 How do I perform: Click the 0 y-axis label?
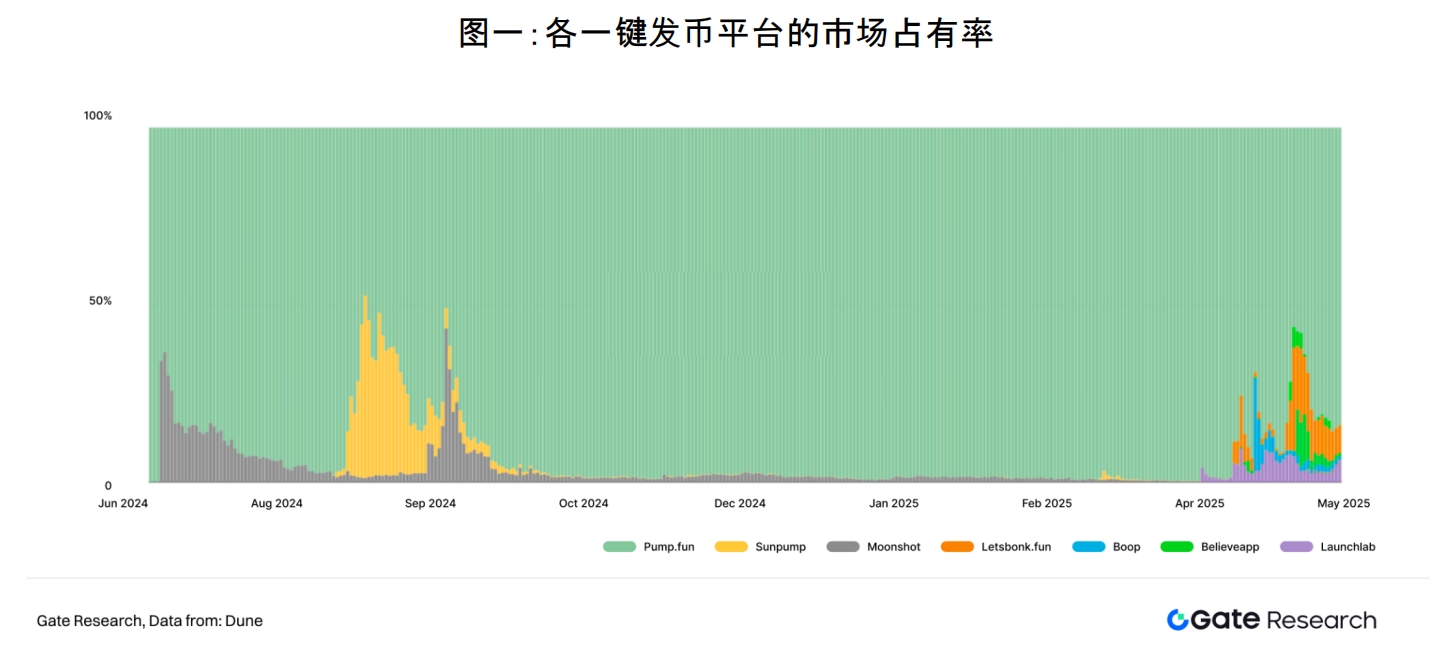coord(108,485)
